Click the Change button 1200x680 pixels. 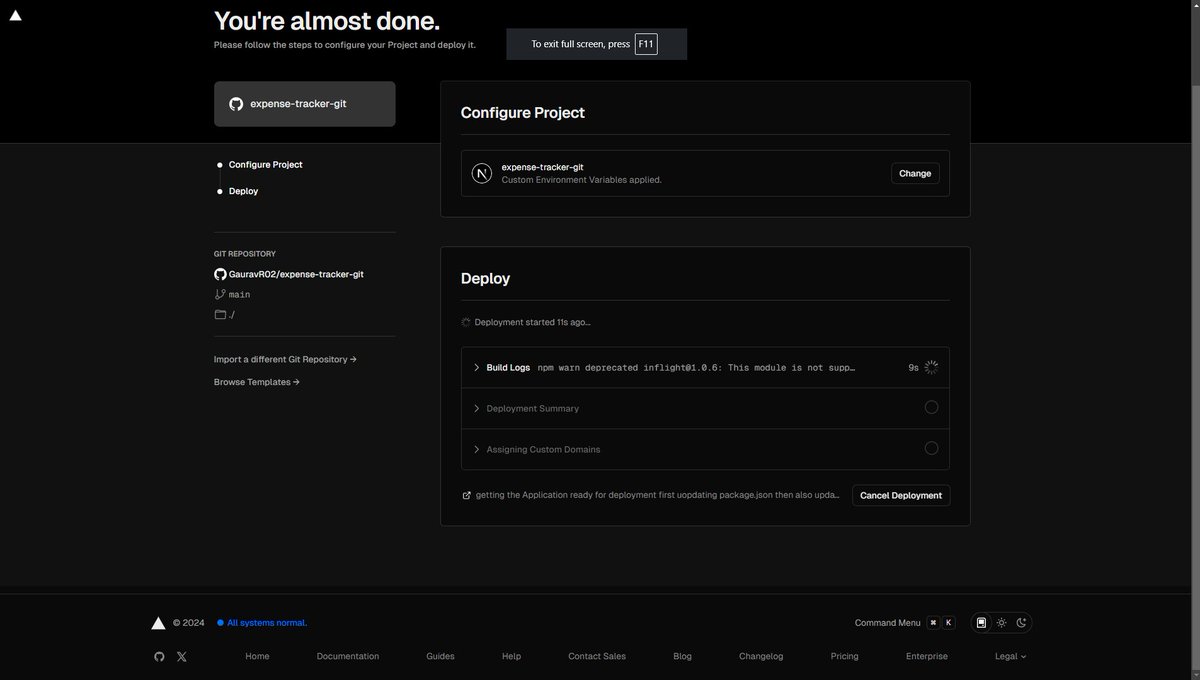915,174
